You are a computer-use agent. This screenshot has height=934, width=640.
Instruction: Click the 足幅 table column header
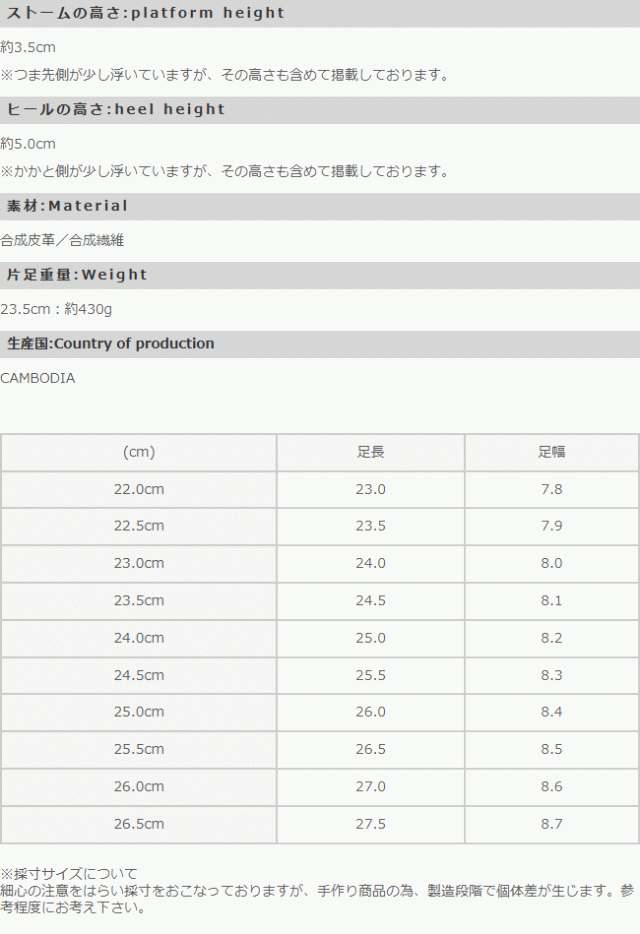tap(551, 452)
